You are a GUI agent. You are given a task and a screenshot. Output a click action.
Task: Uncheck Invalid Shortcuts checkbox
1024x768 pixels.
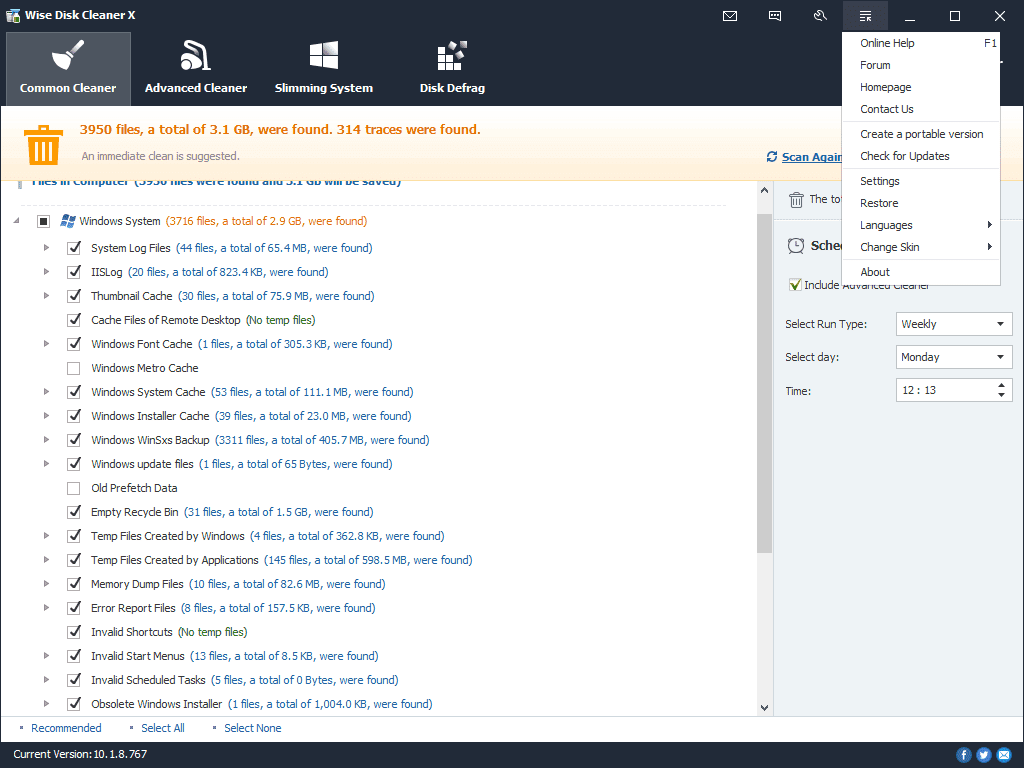click(x=74, y=632)
